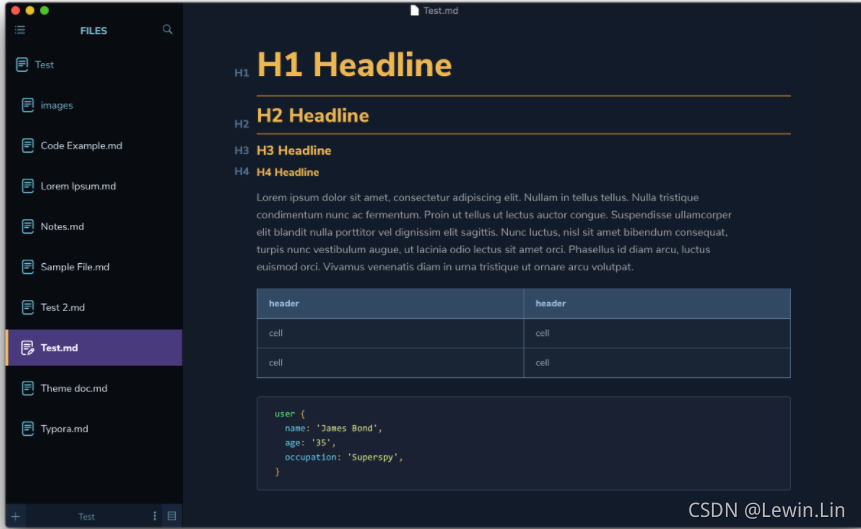This screenshot has width=861, height=529.
Task: Click the Typora.md file icon
Action: point(27,428)
